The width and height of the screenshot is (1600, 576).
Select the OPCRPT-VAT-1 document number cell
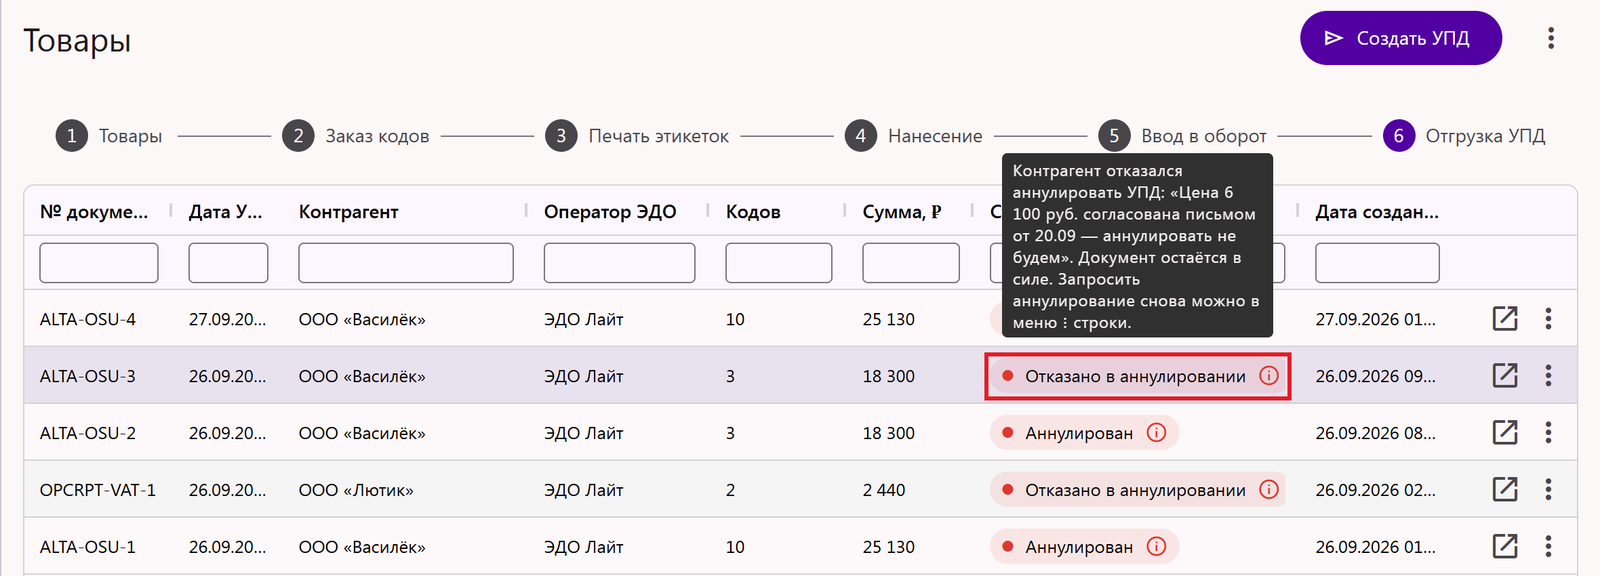pyautogui.click(x=98, y=490)
